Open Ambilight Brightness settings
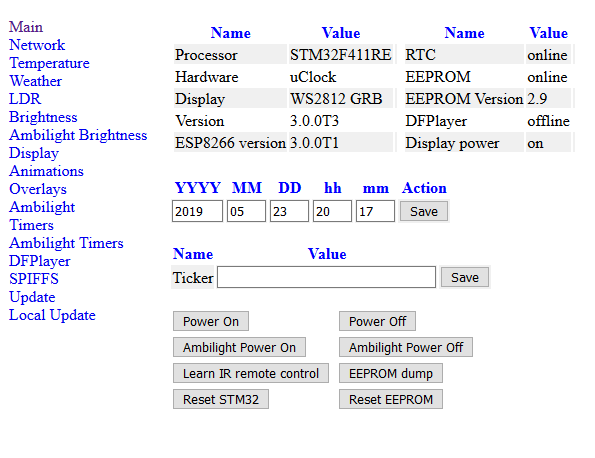The height and width of the screenshot is (458, 595). pos(78,135)
